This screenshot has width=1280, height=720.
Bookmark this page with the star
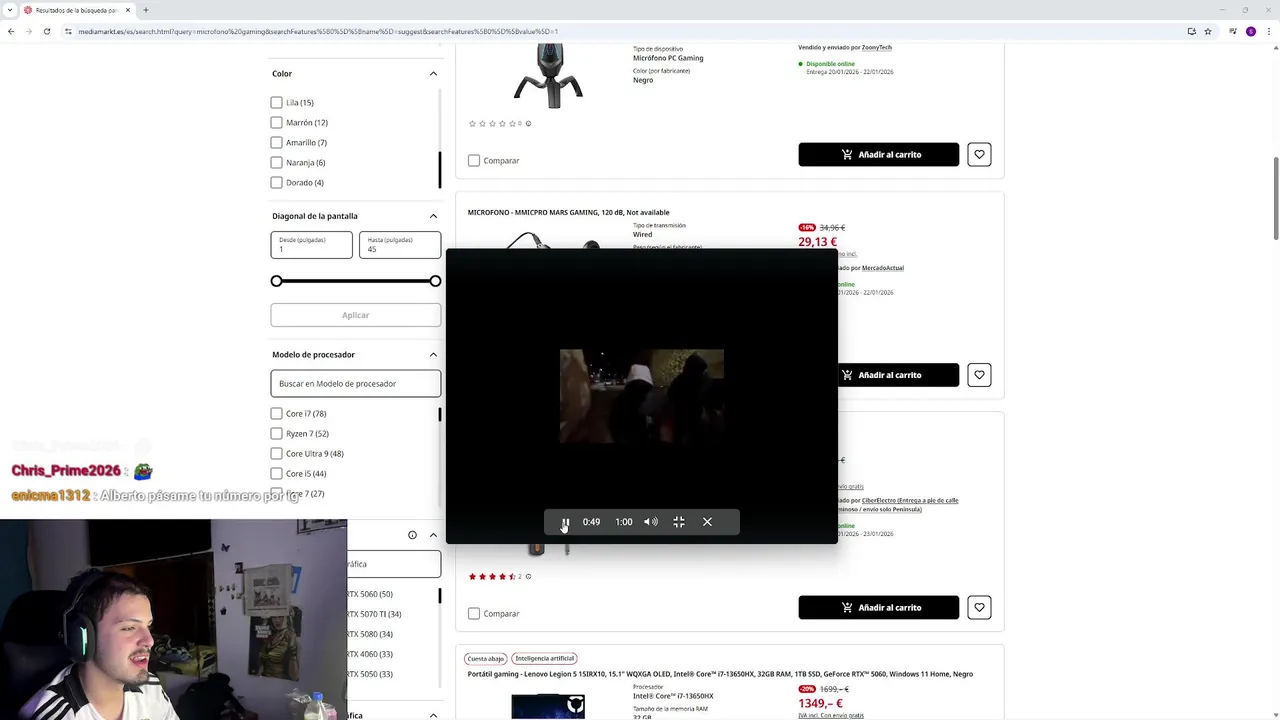coord(1208,31)
